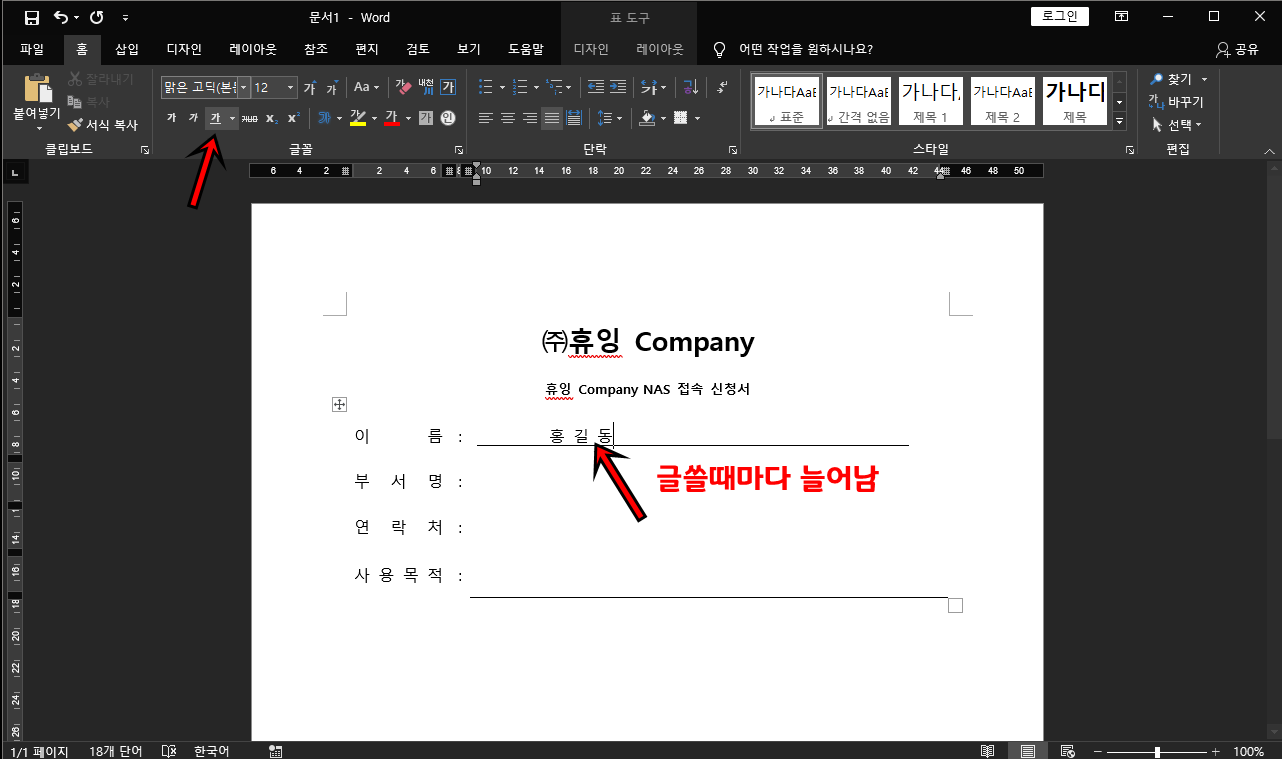1282x759 pixels.
Task: Increase font size with the larger 가 icon
Action: point(310,88)
